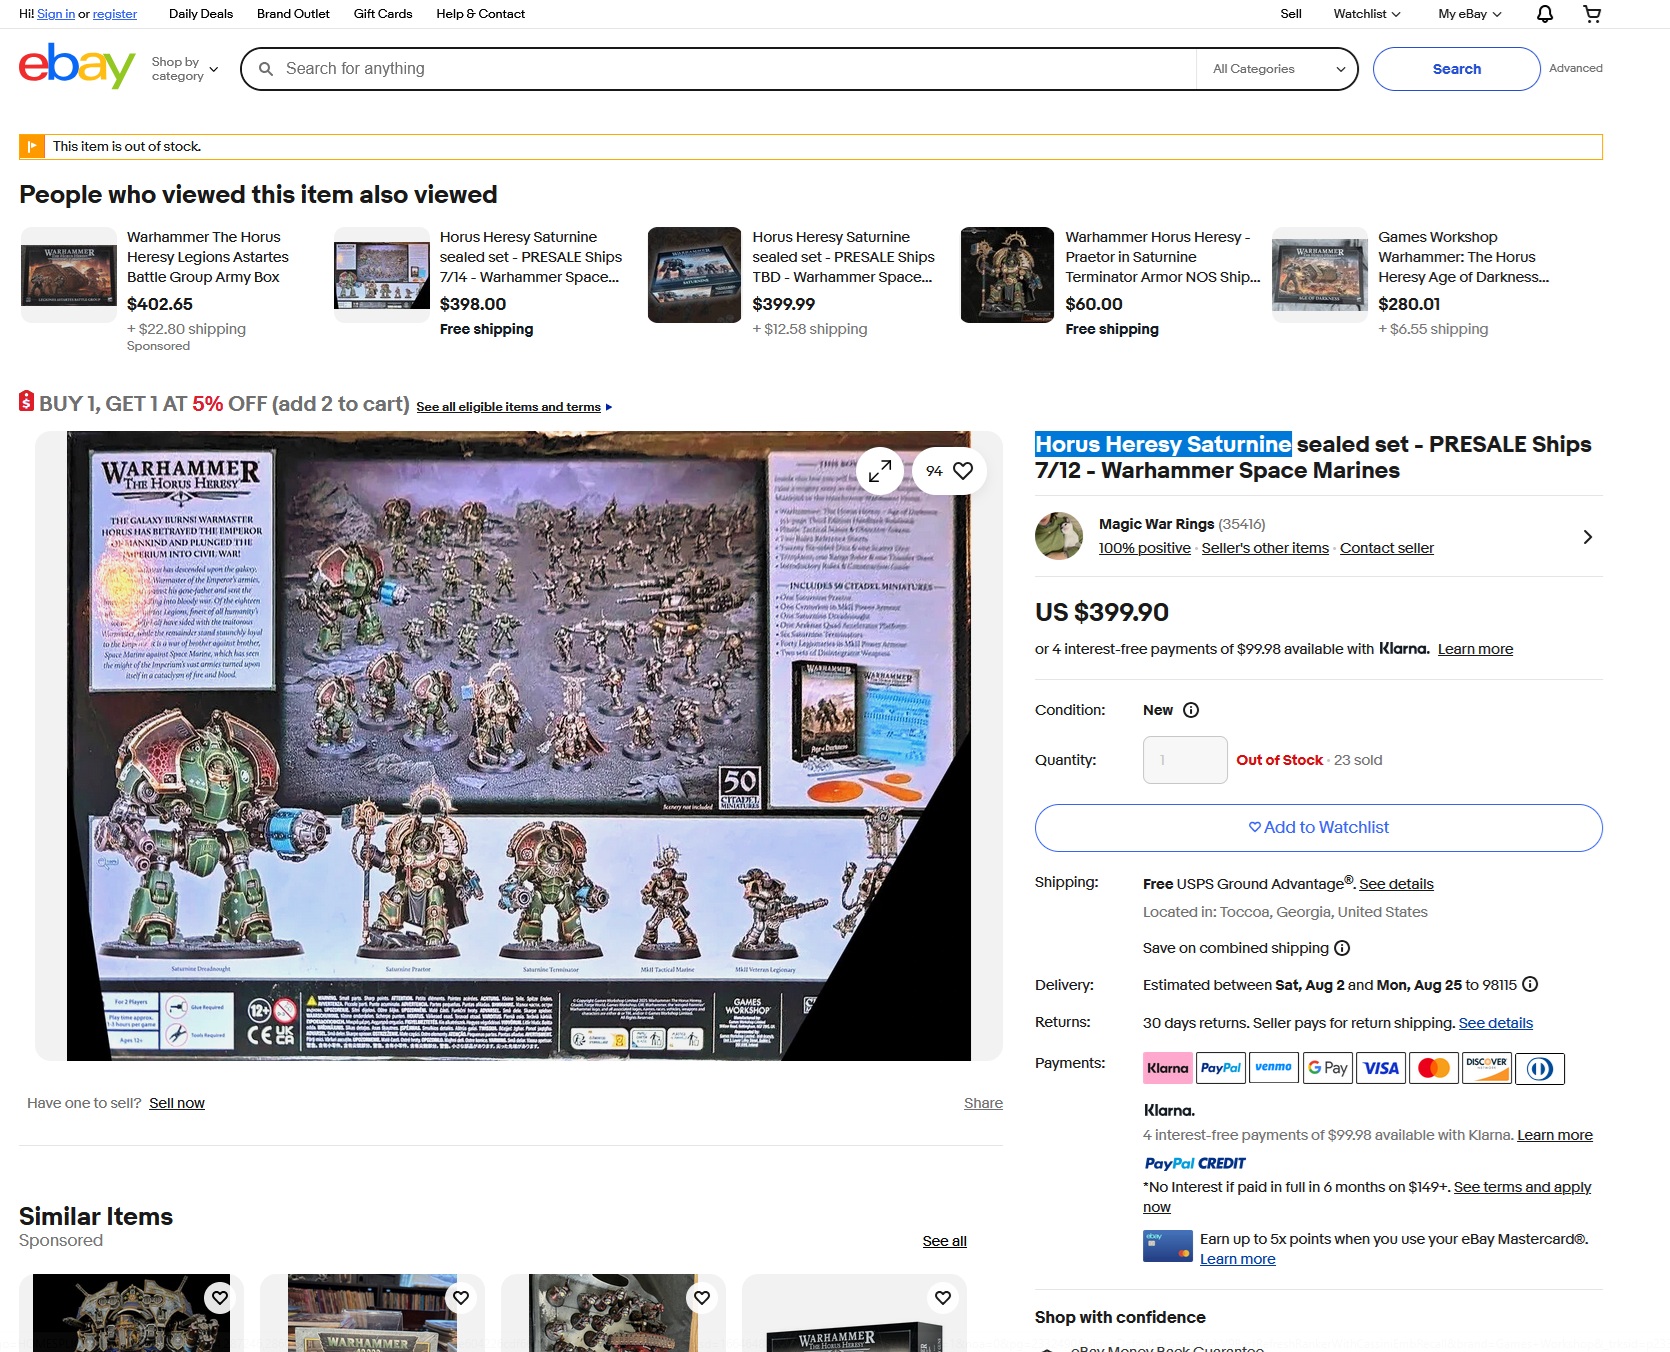Favorite the fourth similar item
Viewport: 1670px width, 1352px height.
tap(943, 1298)
